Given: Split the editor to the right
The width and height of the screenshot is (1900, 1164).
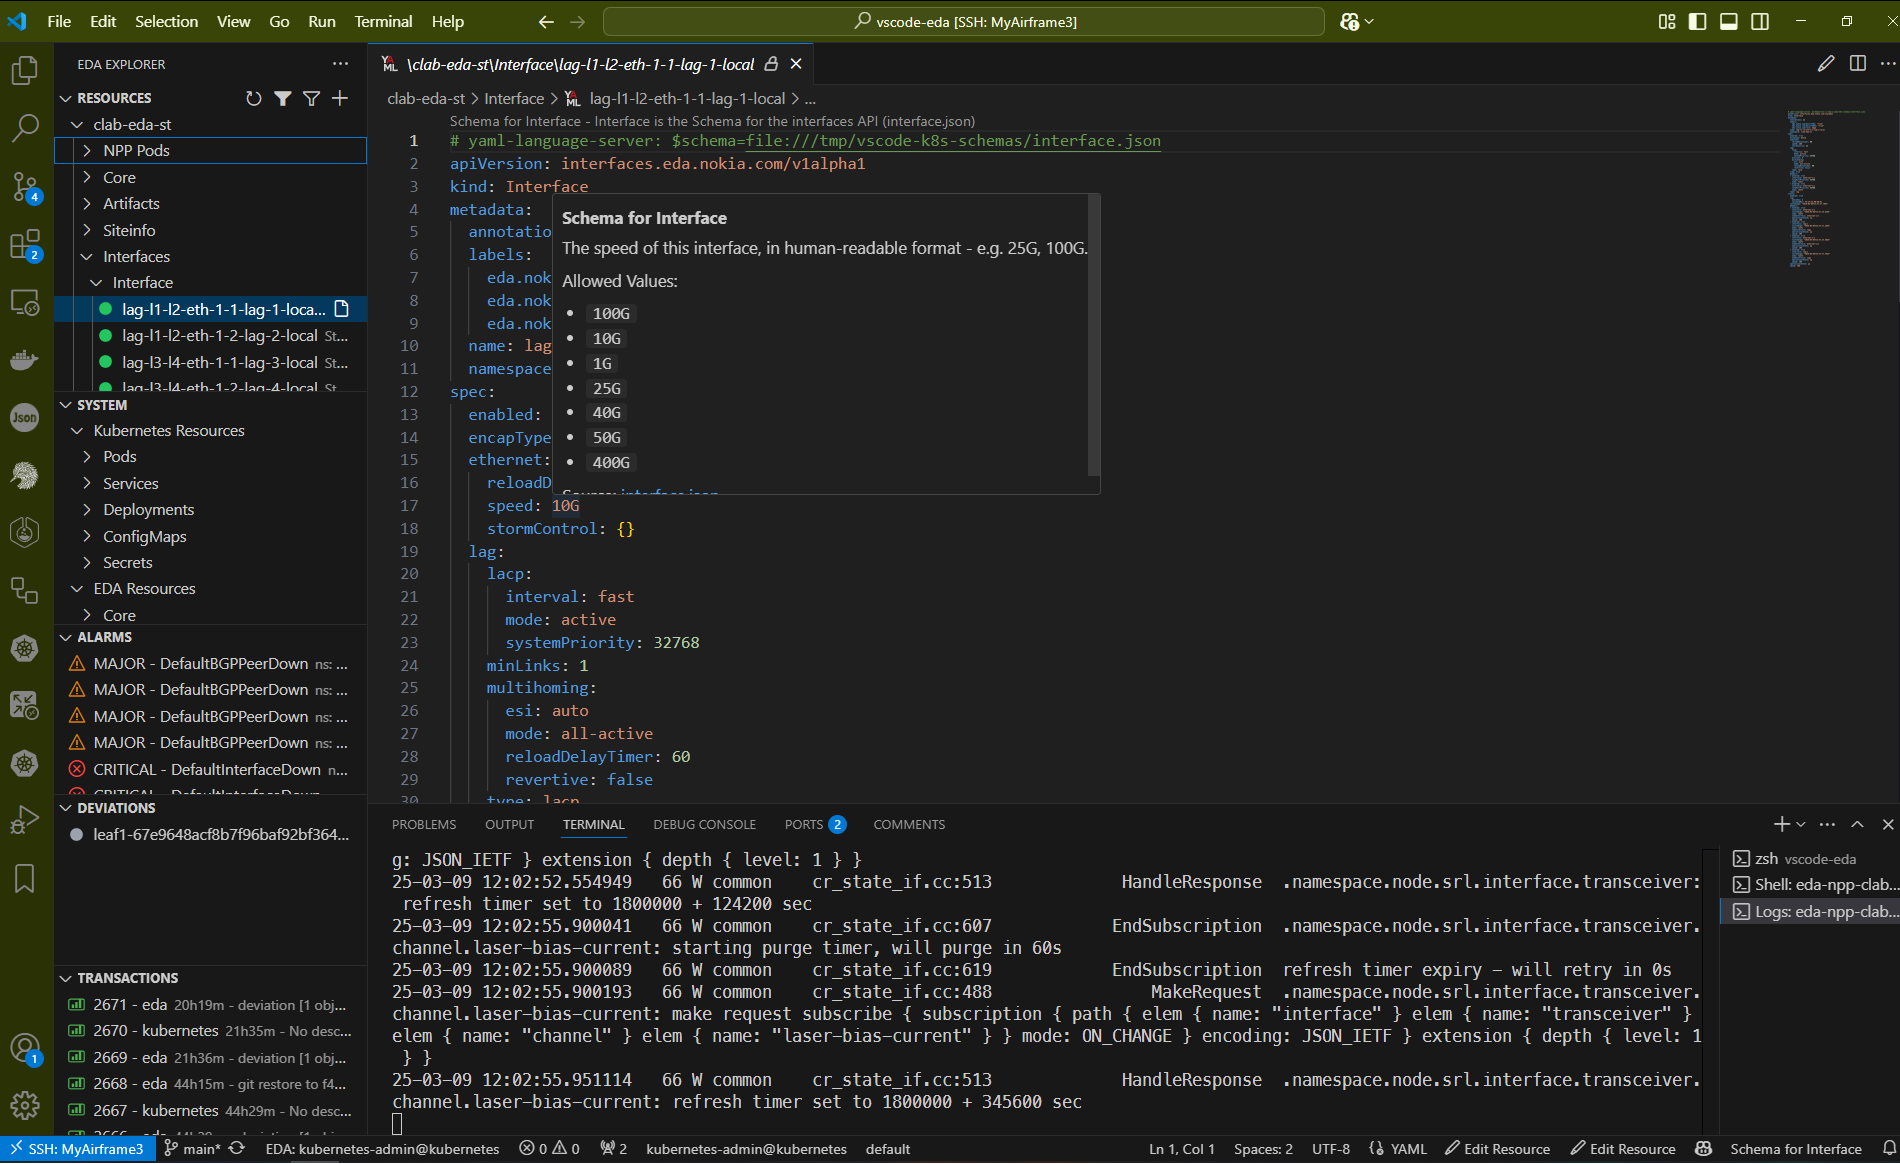Looking at the screenshot, I should click(x=1858, y=64).
